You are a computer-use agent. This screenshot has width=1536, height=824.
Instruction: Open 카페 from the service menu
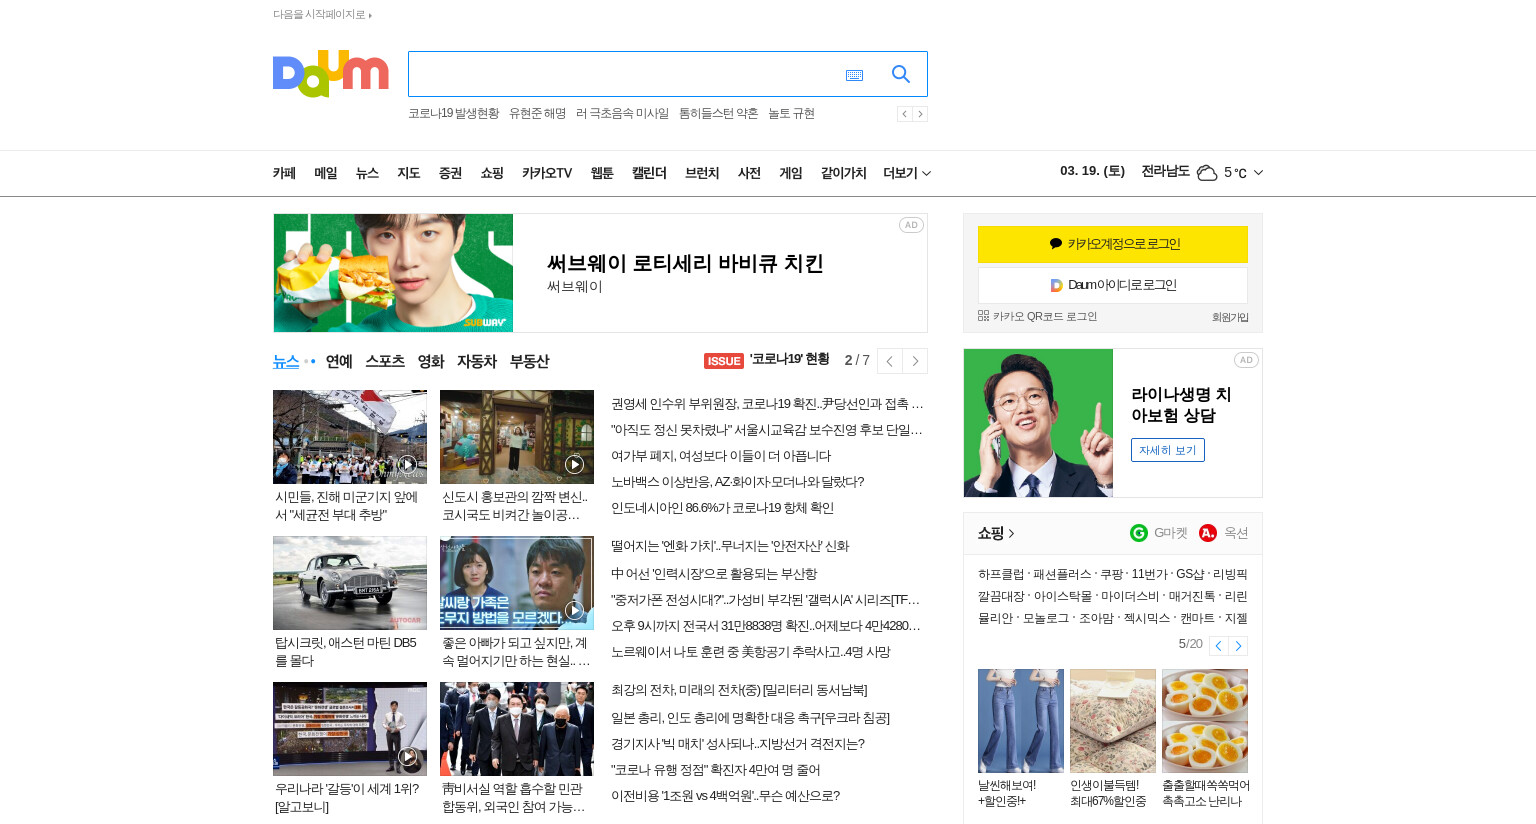(x=284, y=173)
